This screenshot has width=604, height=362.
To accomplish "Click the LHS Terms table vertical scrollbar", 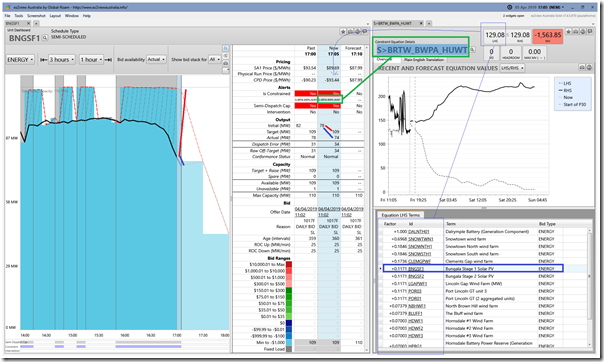I will click(x=589, y=287).
